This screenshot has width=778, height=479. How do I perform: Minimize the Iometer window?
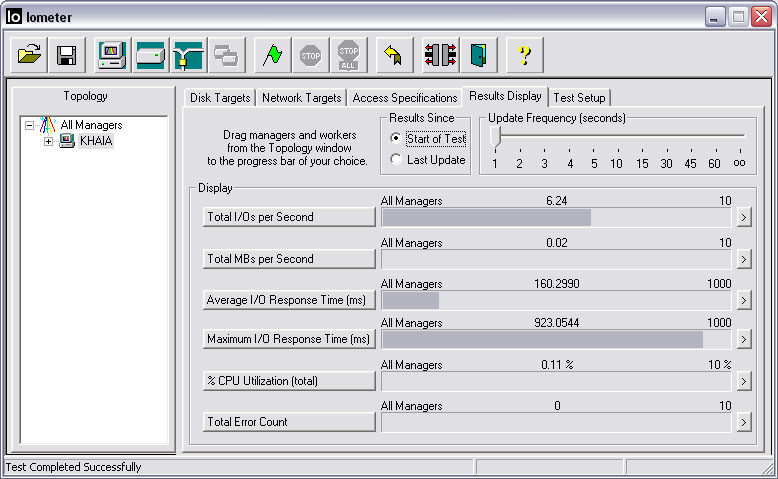(714, 17)
